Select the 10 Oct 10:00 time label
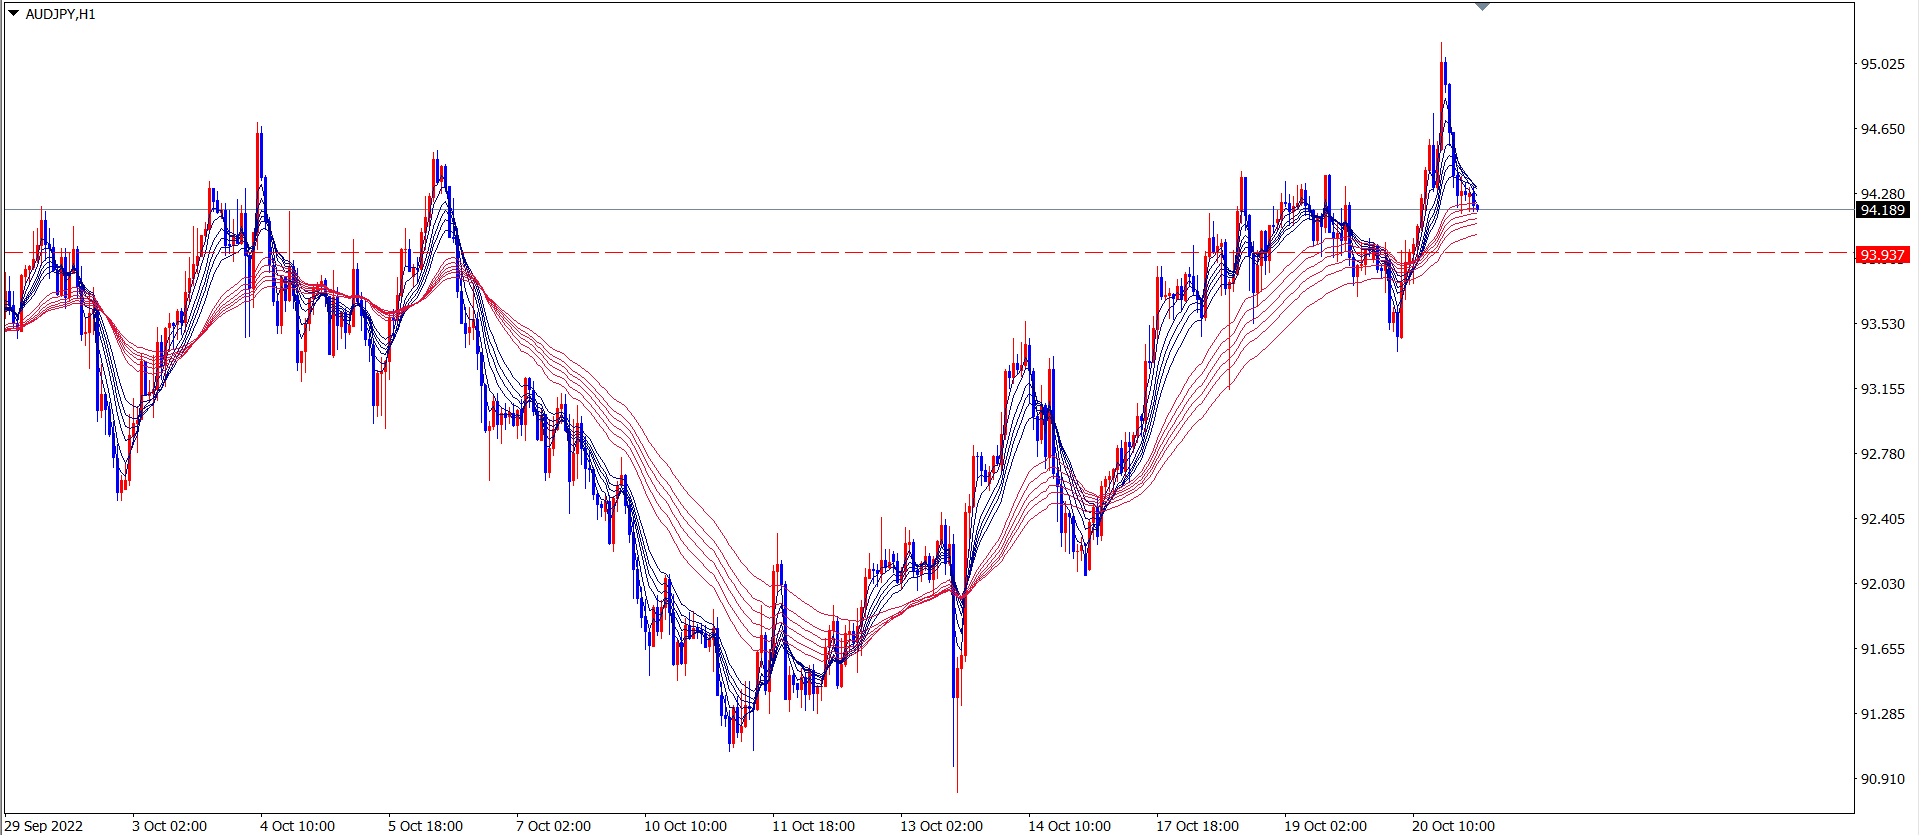 (686, 826)
